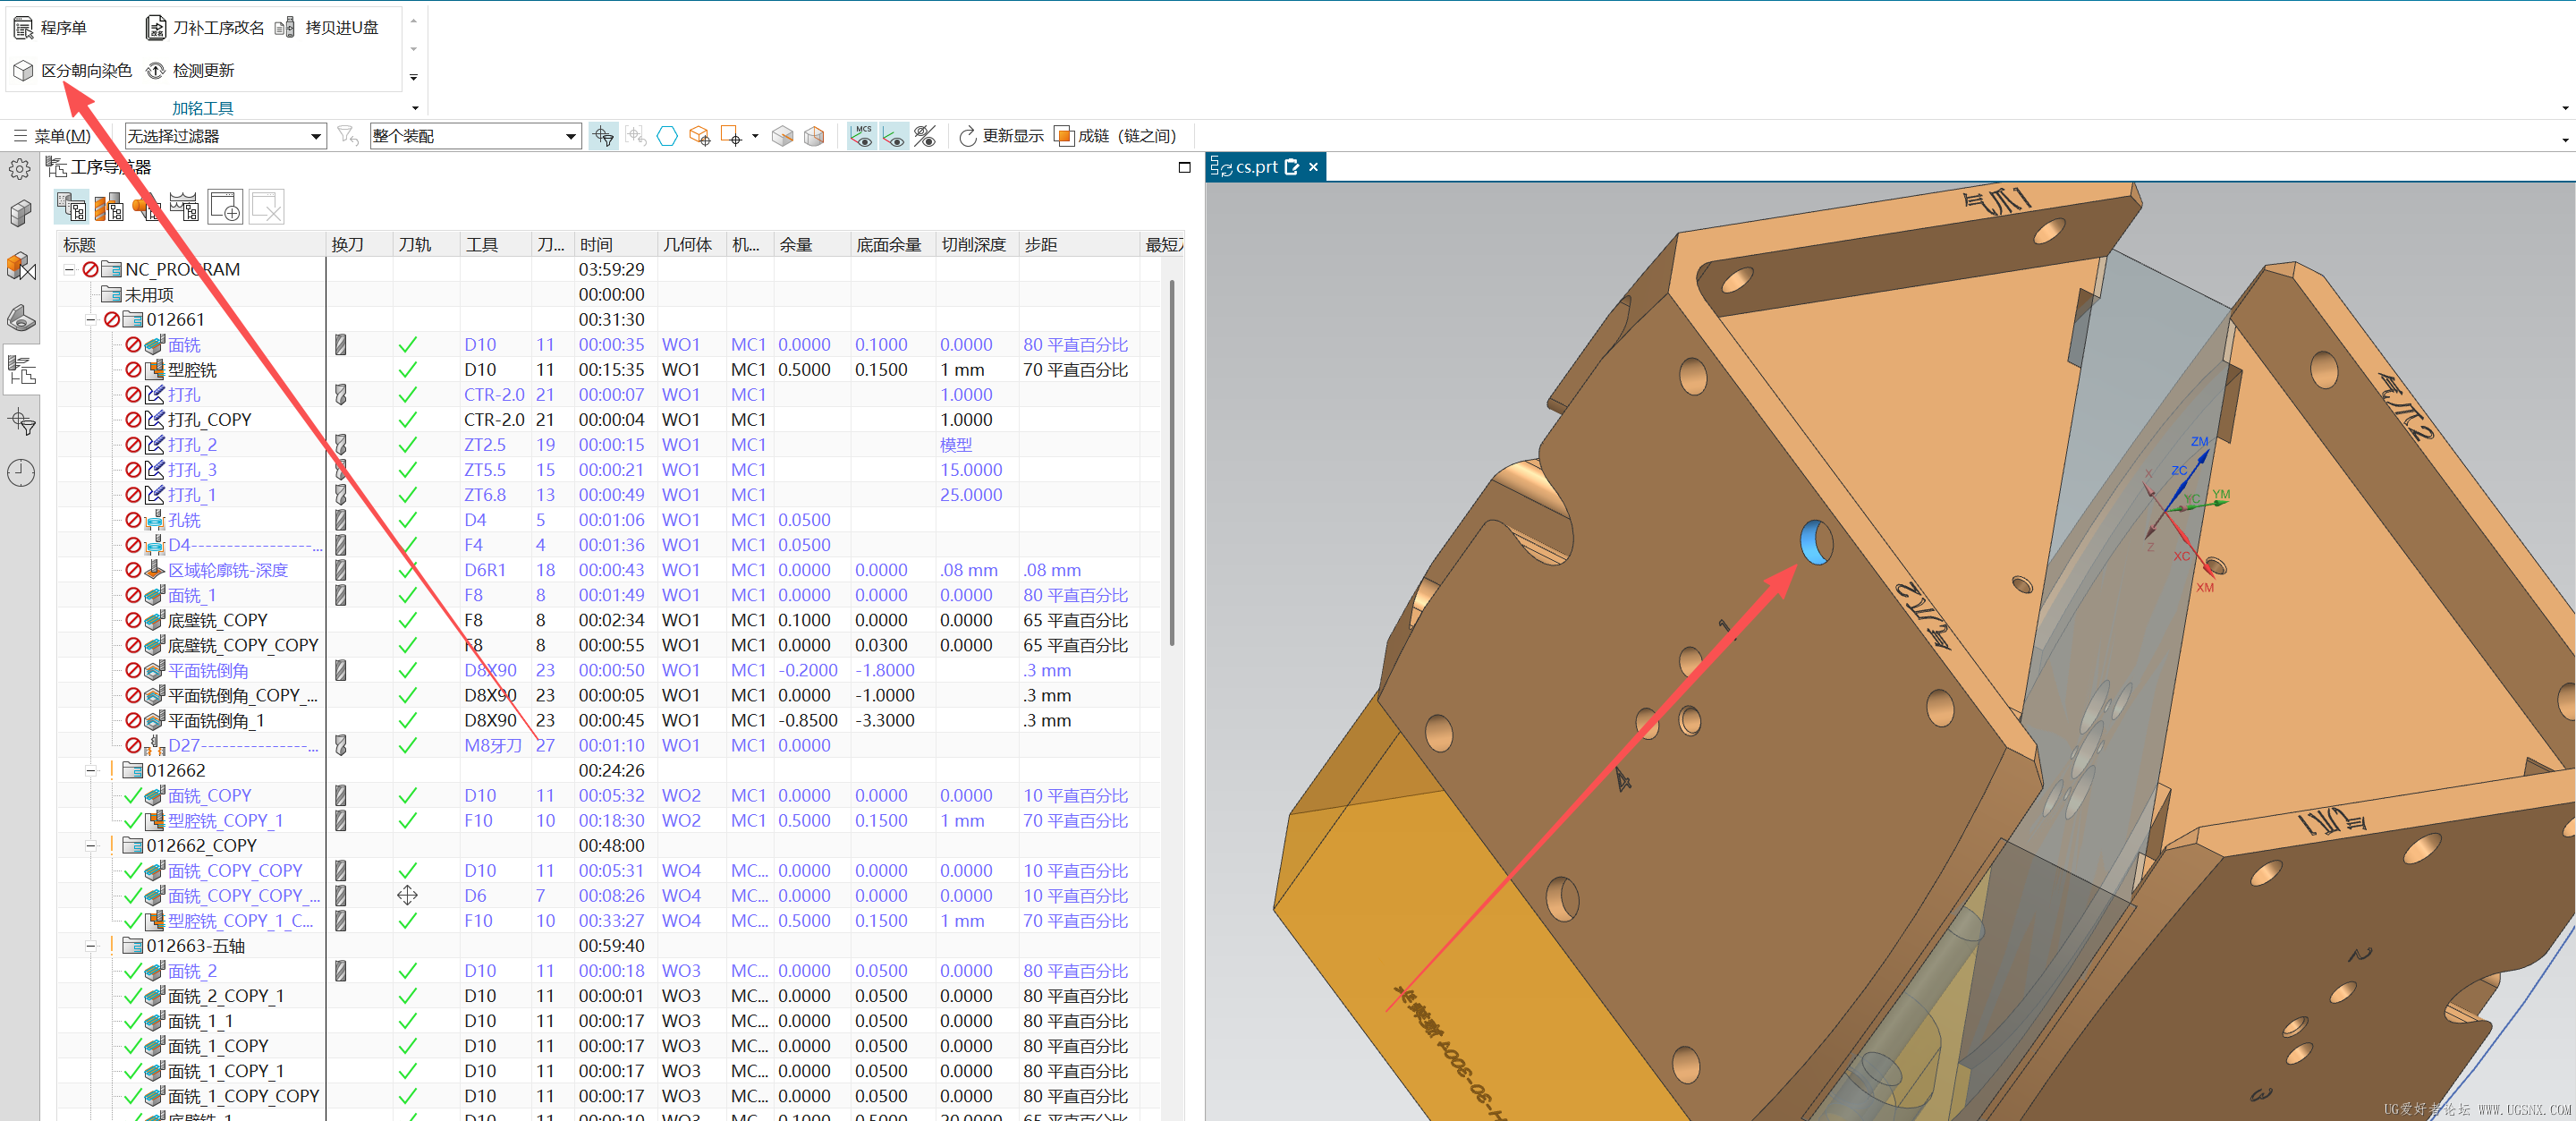
Task: Toggle MCS display visibility
Action: click(x=861, y=136)
